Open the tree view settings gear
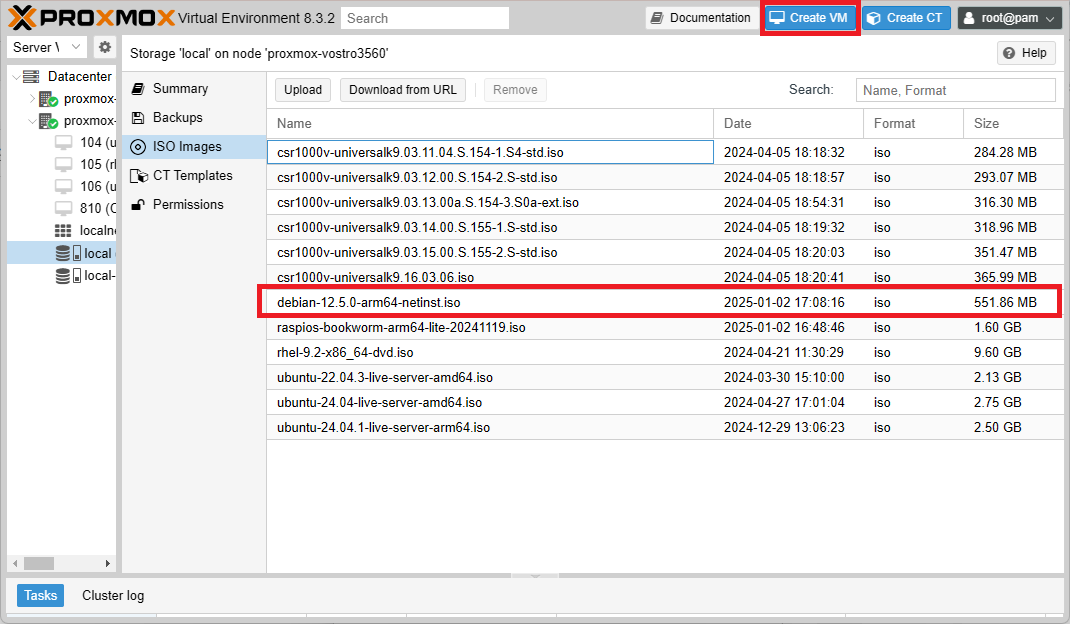Image resolution: width=1070 pixels, height=625 pixels. point(104,47)
